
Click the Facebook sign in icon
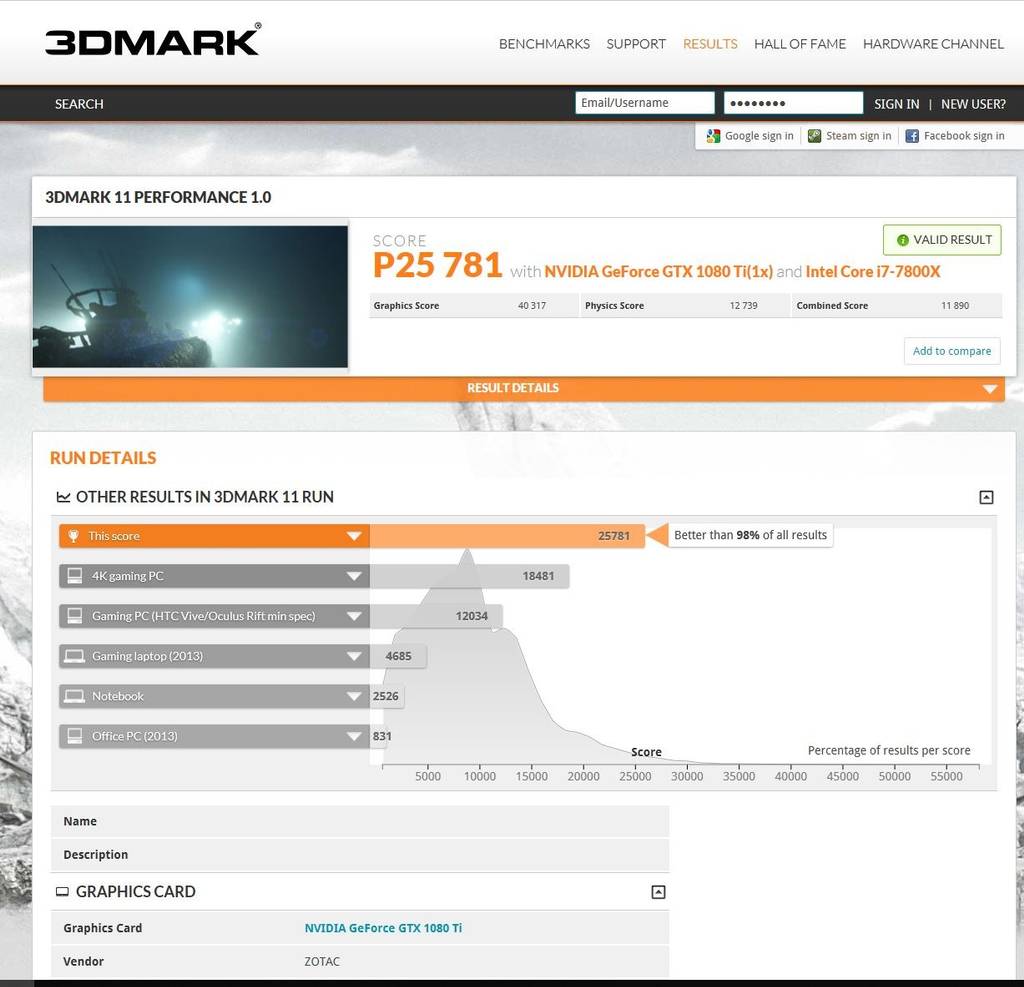click(x=912, y=136)
